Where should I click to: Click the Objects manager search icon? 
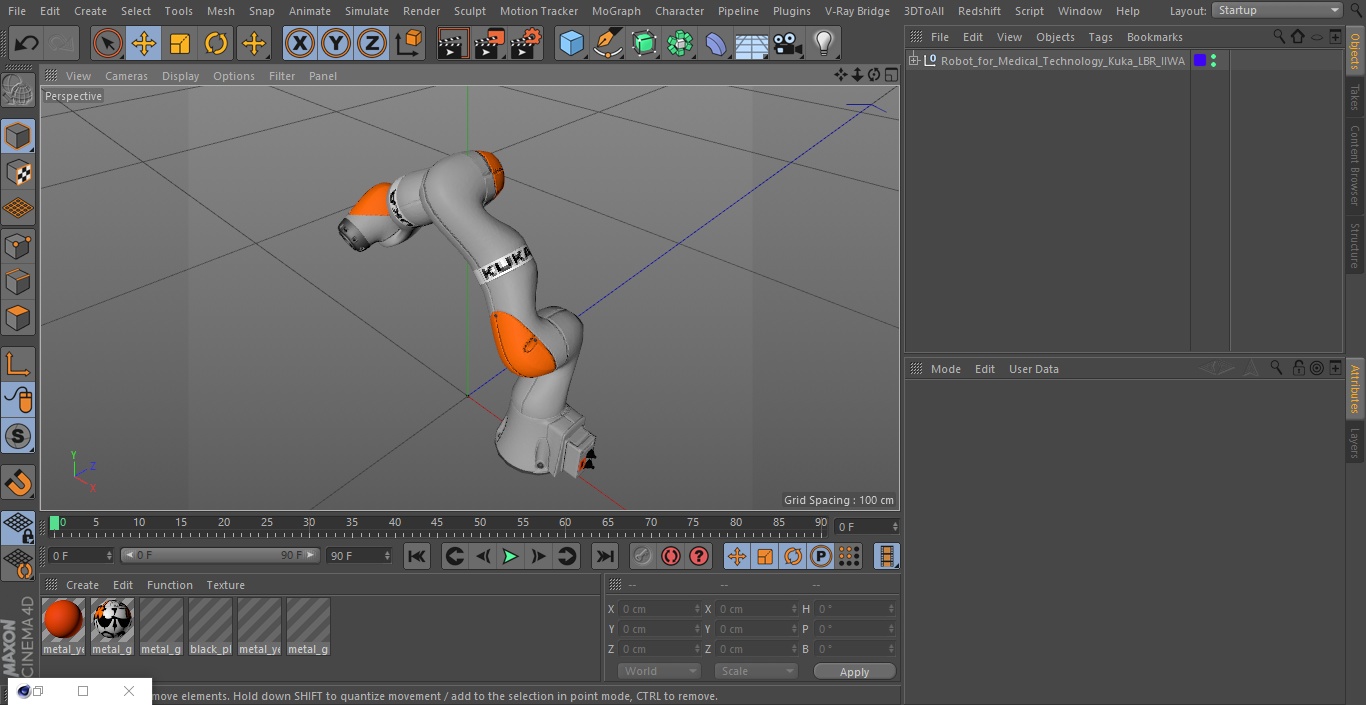1279,36
